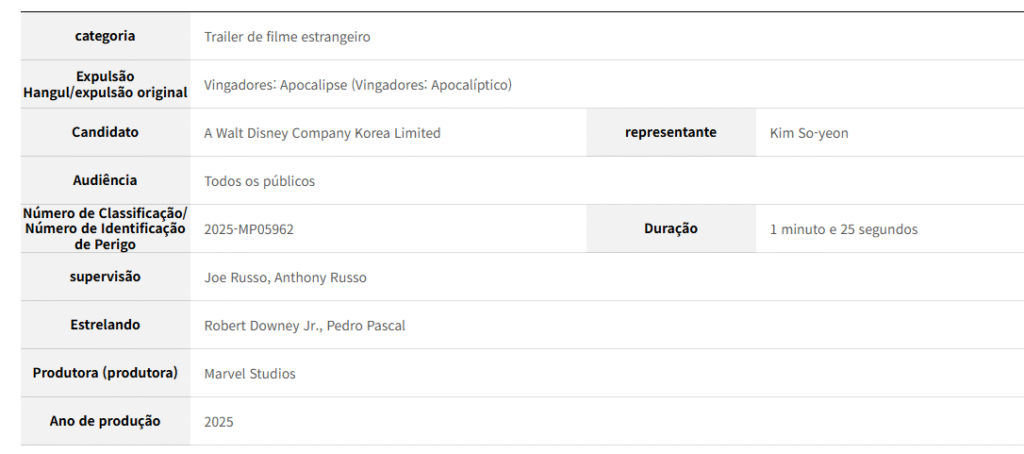
Task: Click the 'categoria' header cell
Action: 105,36
